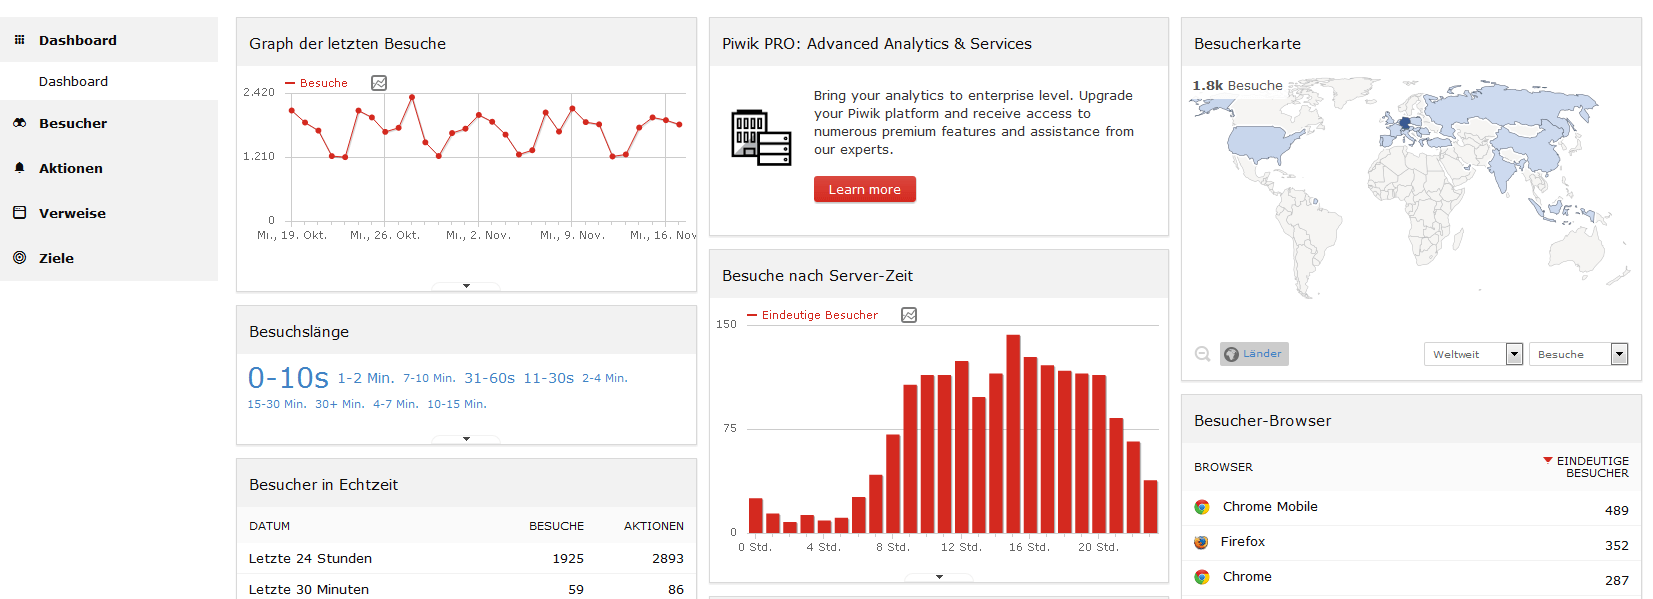Click the Chrome Mobile row label
Screen dimensions: 1653x599
coord(1270,507)
